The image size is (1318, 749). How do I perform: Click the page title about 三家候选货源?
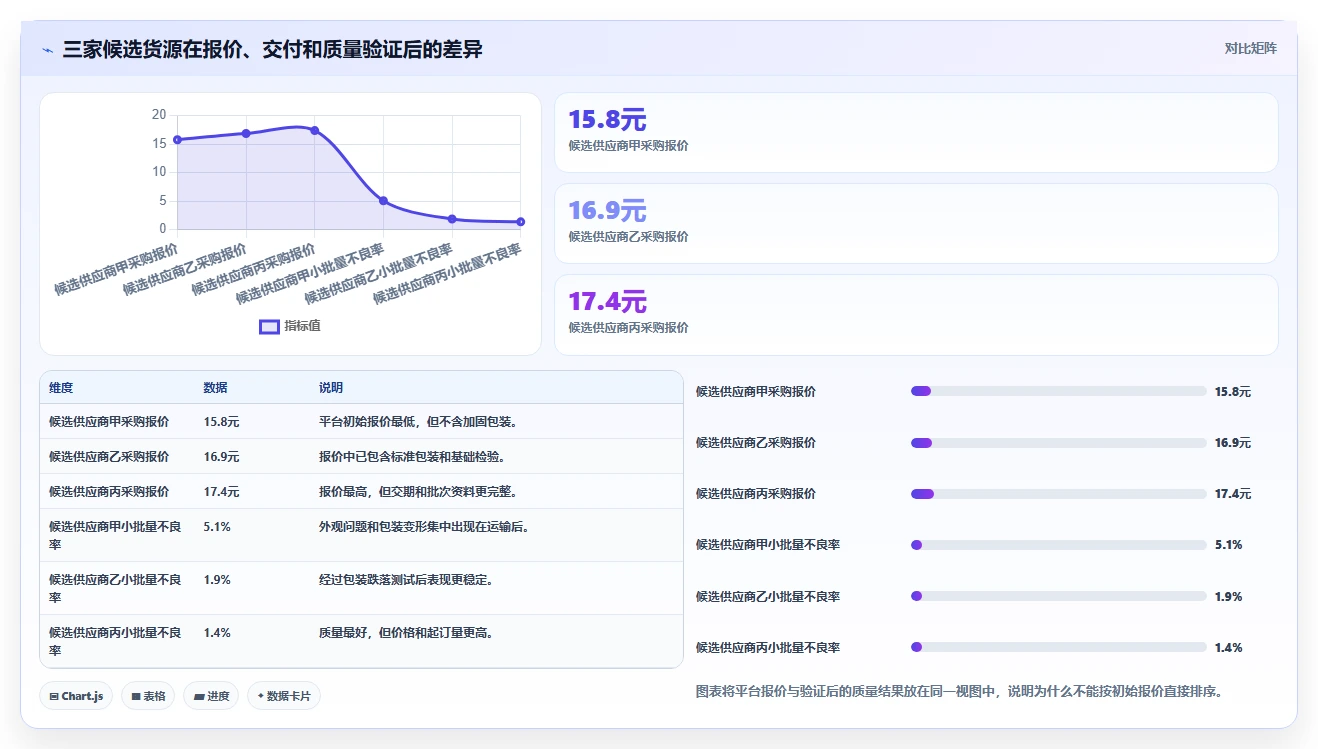click(x=273, y=49)
